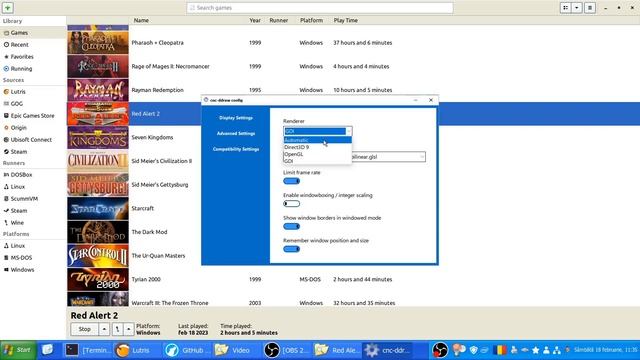Open view options dropdown arrow in Lutris header
Image resolution: width=640 pixels, height=360 pixels.
(x=576, y=7)
